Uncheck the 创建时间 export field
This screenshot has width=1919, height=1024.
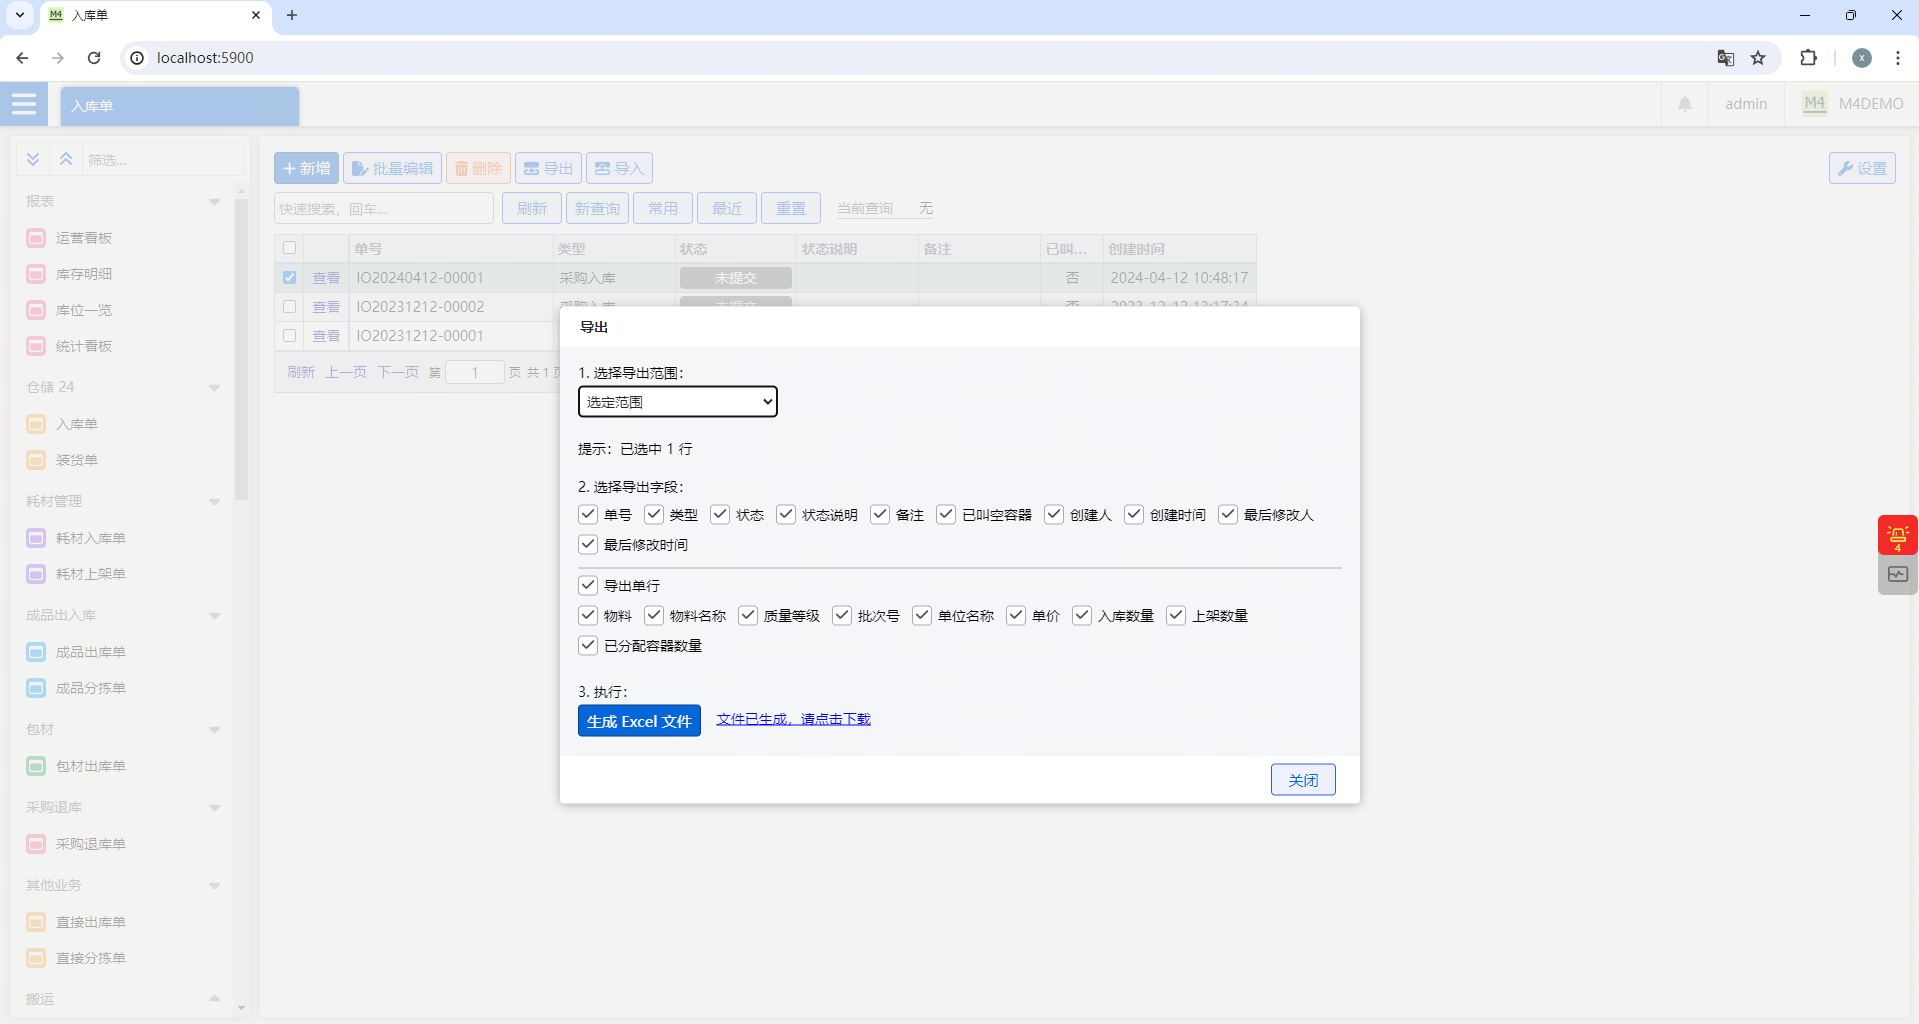(x=1134, y=514)
